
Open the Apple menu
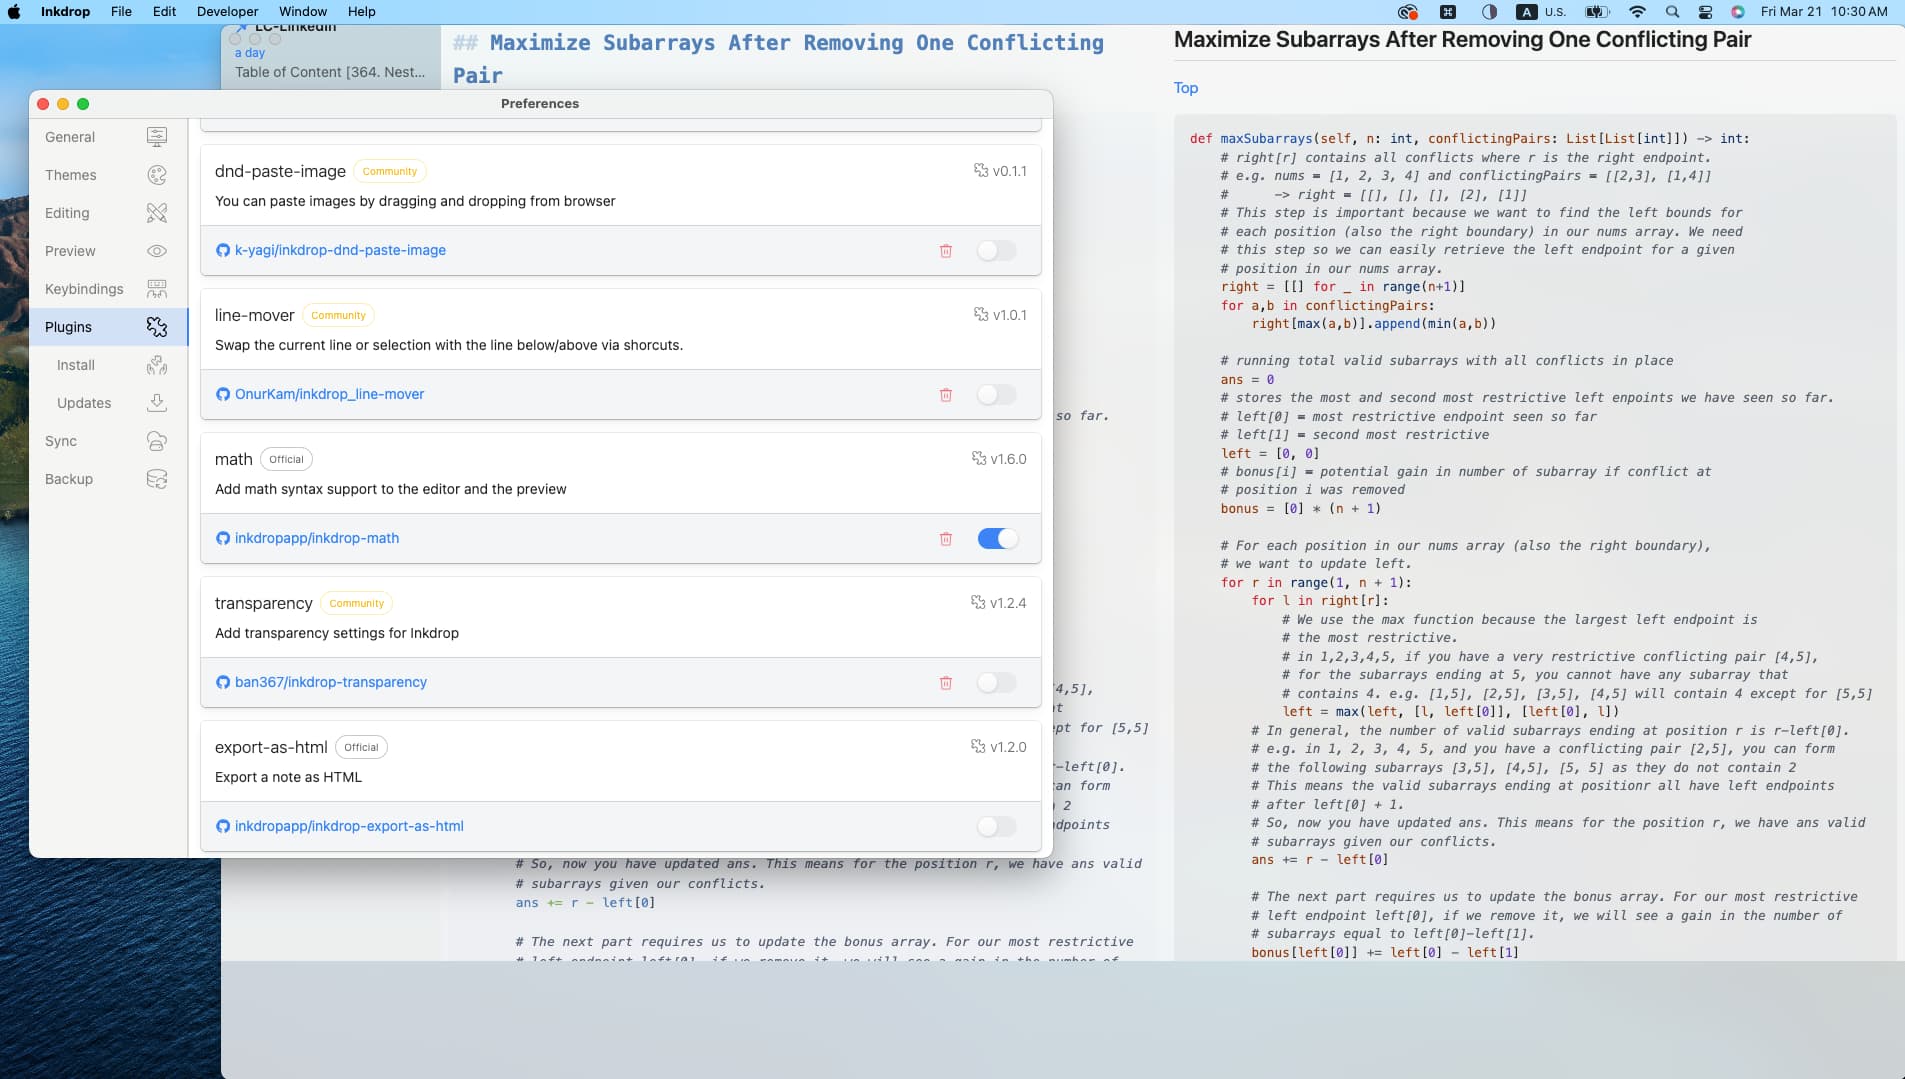pyautogui.click(x=15, y=12)
